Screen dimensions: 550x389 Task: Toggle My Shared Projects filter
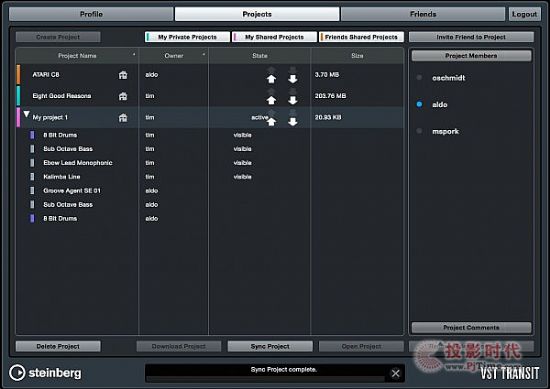[x=274, y=37]
